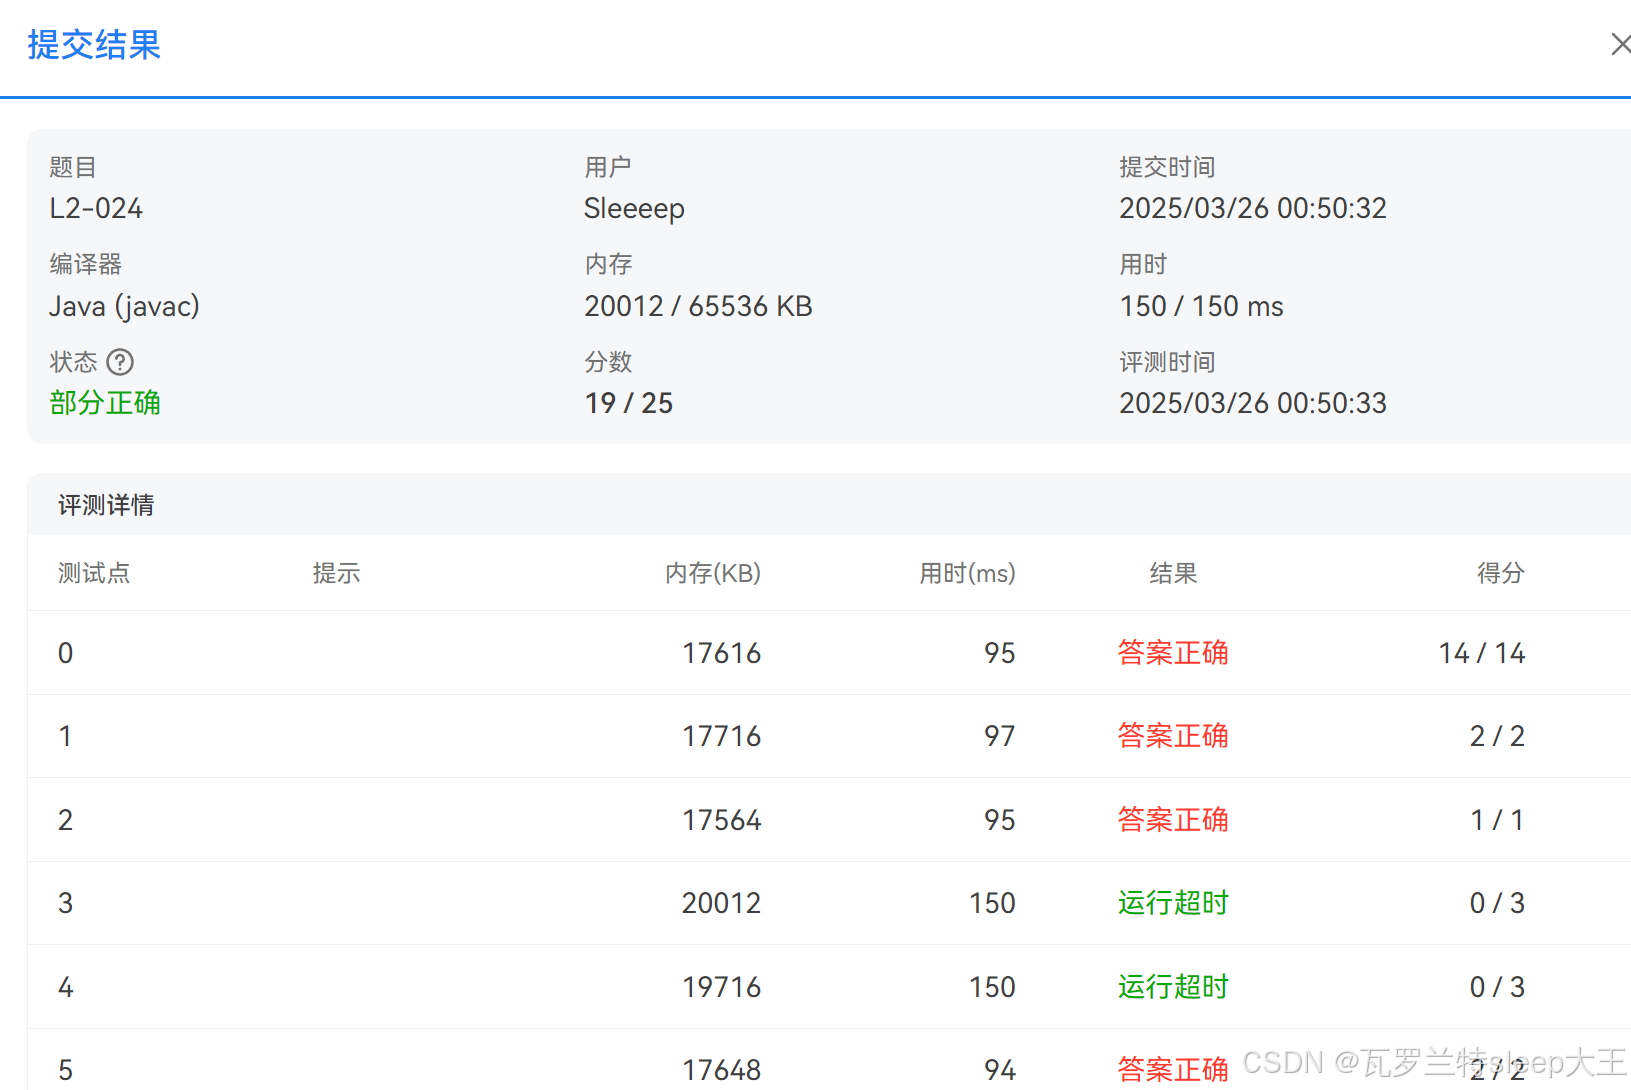Click 运行超时 result for test point 4
The width and height of the screenshot is (1631, 1090).
(x=1173, y=987)
